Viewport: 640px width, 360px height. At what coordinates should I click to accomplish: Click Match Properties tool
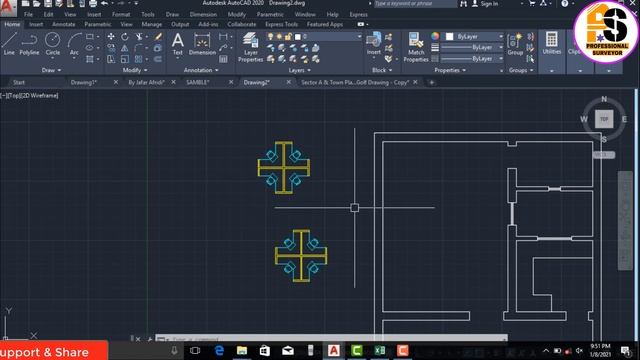pyautogui.click(x=416, y=47)
